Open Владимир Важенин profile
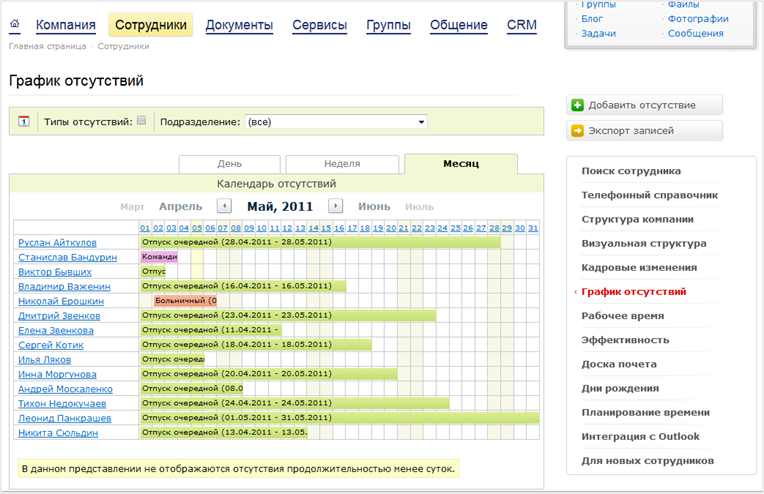The height and width of the screenshot is (494, 764). (64, 286)
